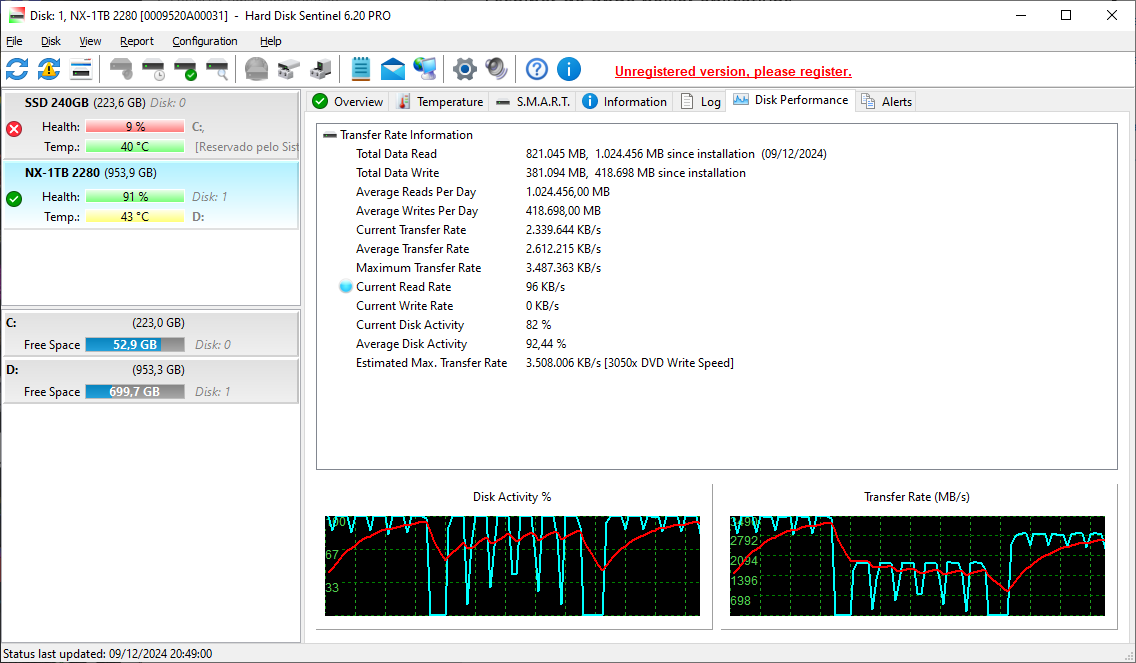Click the Current Write Rate label
Screen dimensions: 1136x663
[x=404, y=306]
